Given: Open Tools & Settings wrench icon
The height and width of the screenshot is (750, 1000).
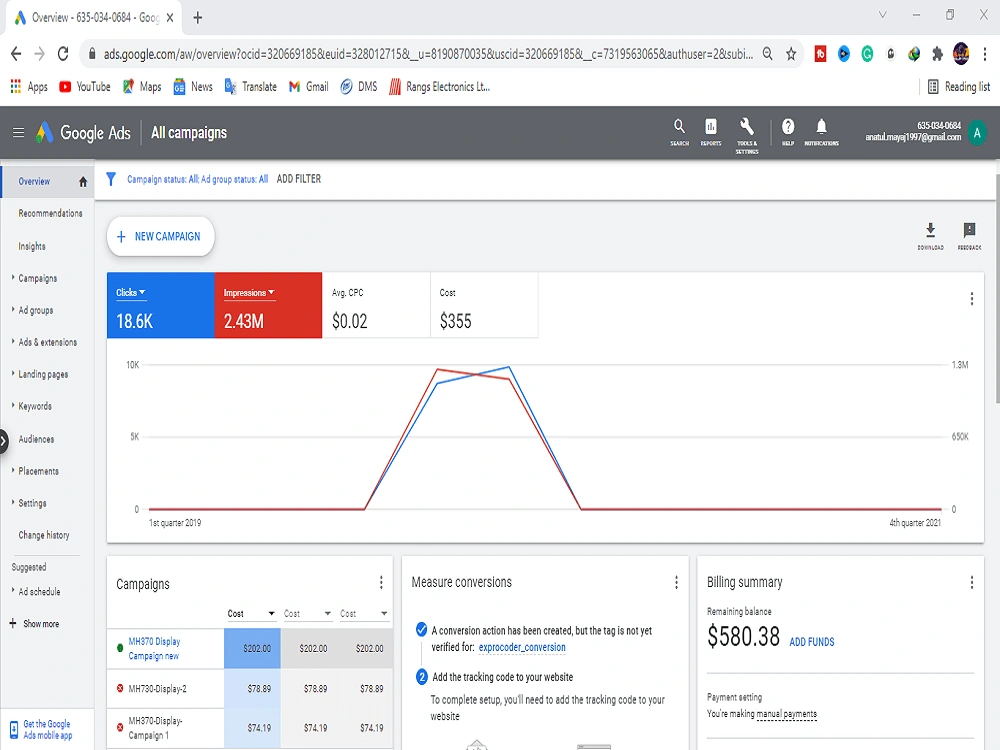Looking at the screenshot, I should pos(747,135).
